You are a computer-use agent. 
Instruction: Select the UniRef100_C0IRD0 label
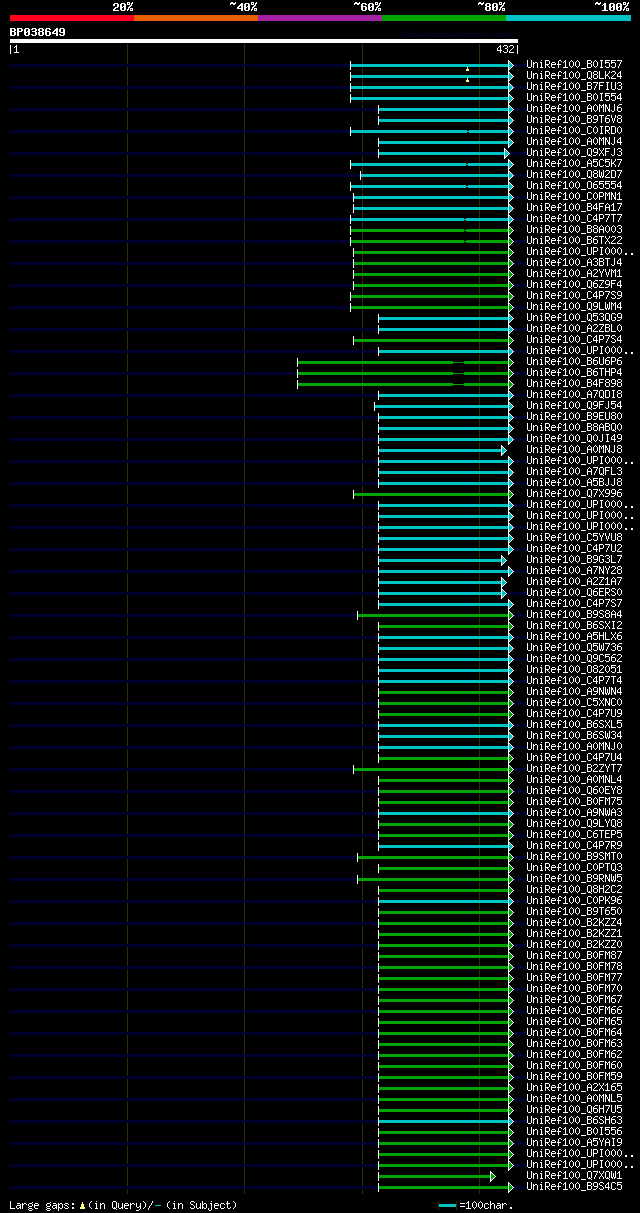pos(574,130)
